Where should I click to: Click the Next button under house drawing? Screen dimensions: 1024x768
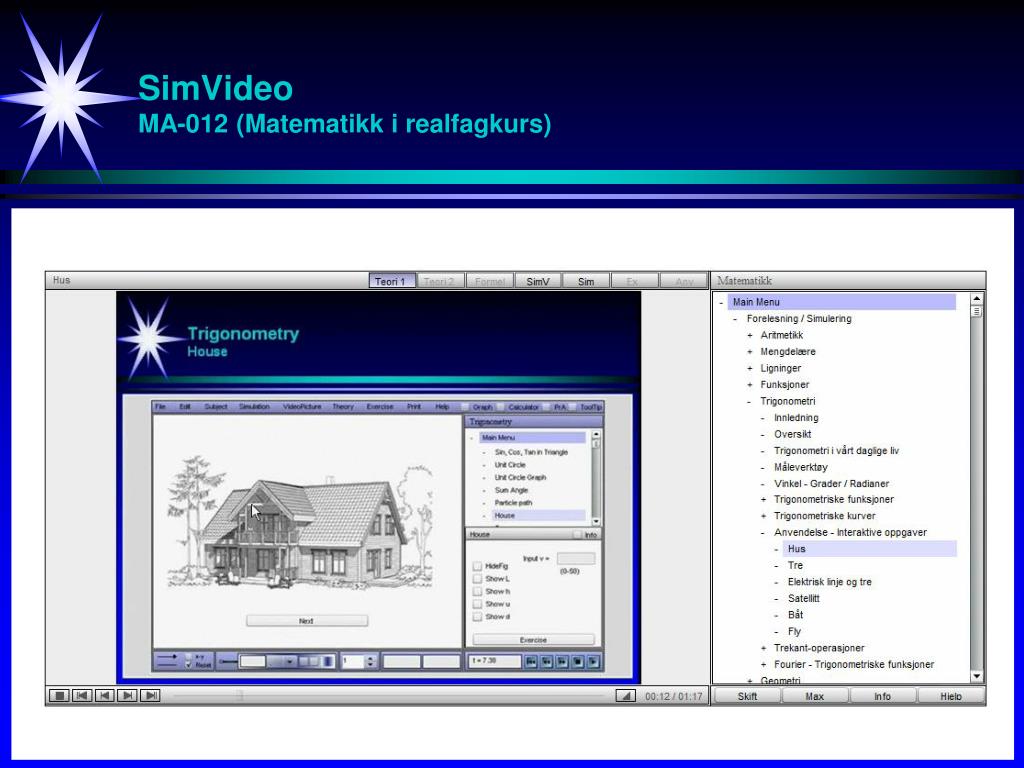(x=306, y=621)
